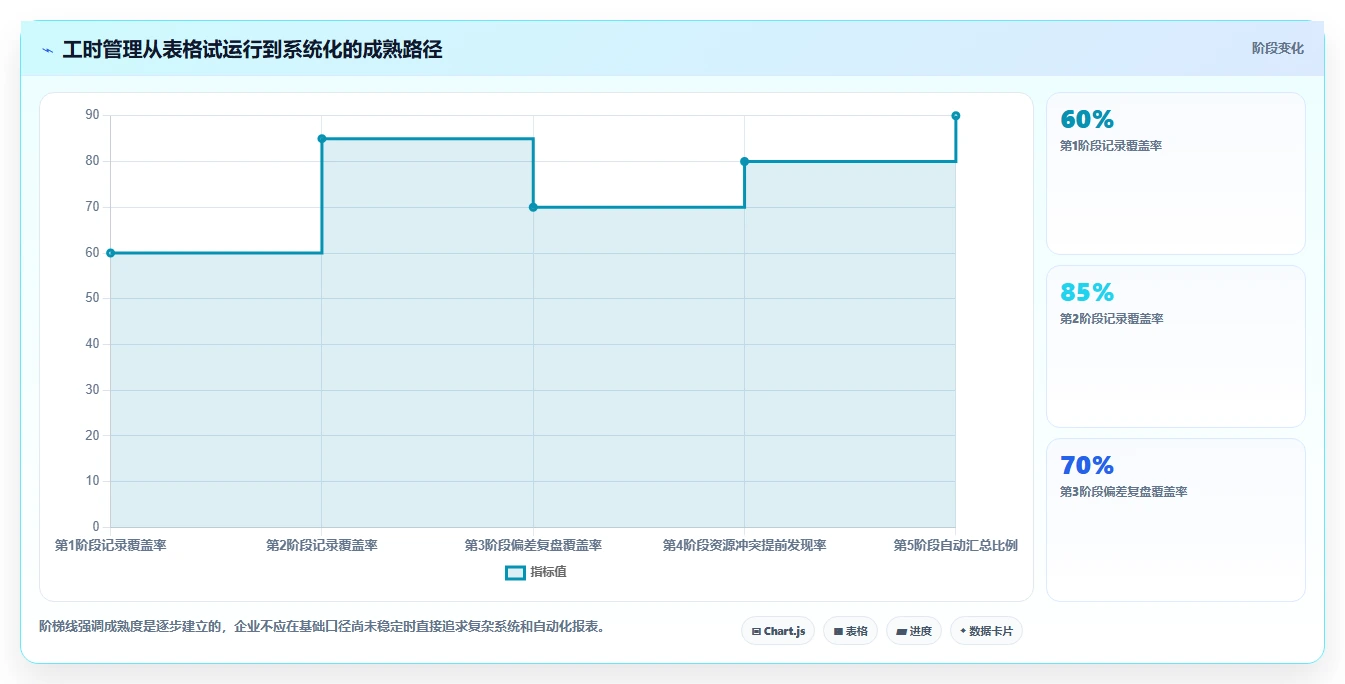
Task: Click the 指标值 legend color box
Action: [x=515, y=573]
